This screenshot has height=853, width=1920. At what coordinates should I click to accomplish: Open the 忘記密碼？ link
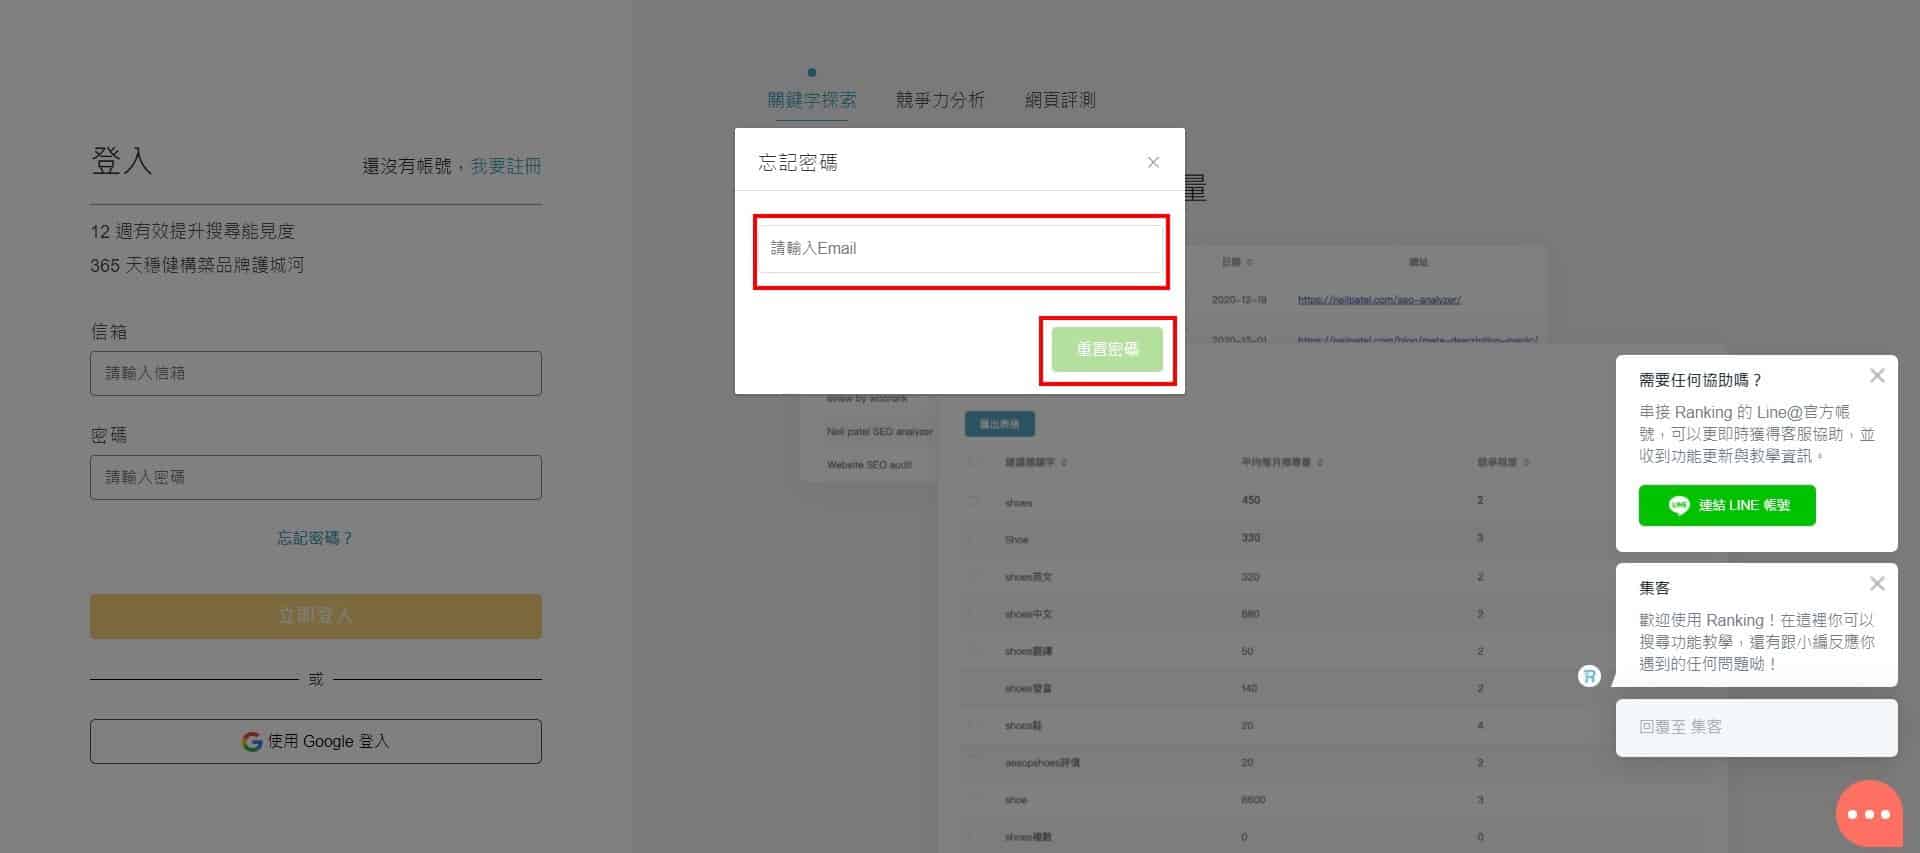(315, 538)
